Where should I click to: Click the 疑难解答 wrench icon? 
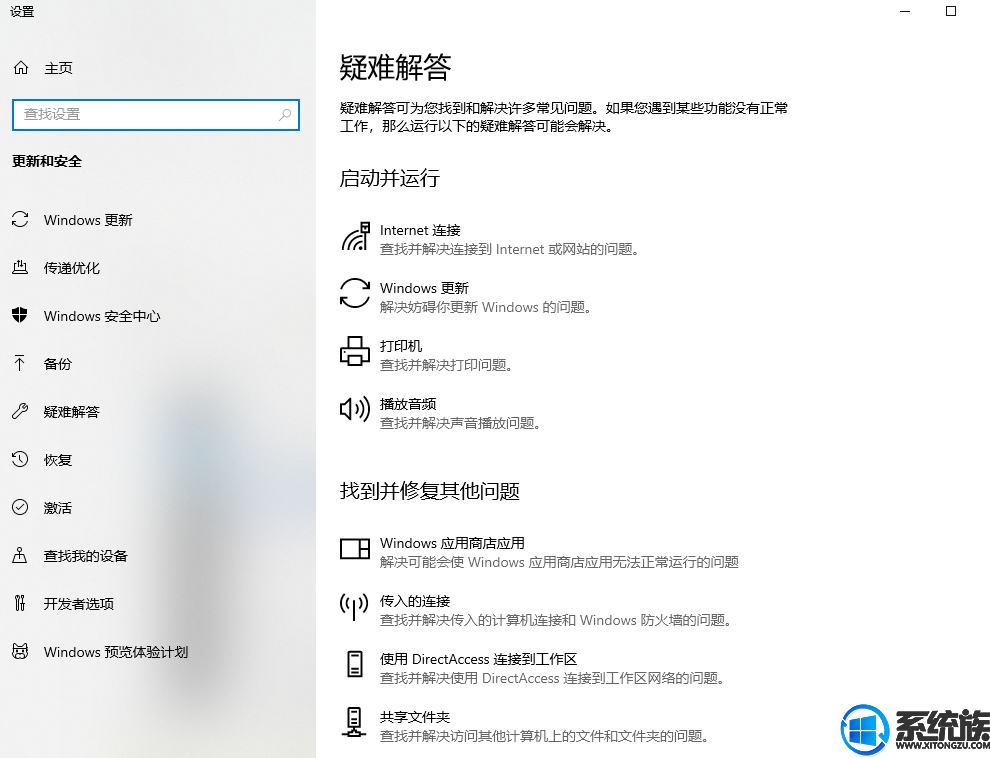point(20,412)
